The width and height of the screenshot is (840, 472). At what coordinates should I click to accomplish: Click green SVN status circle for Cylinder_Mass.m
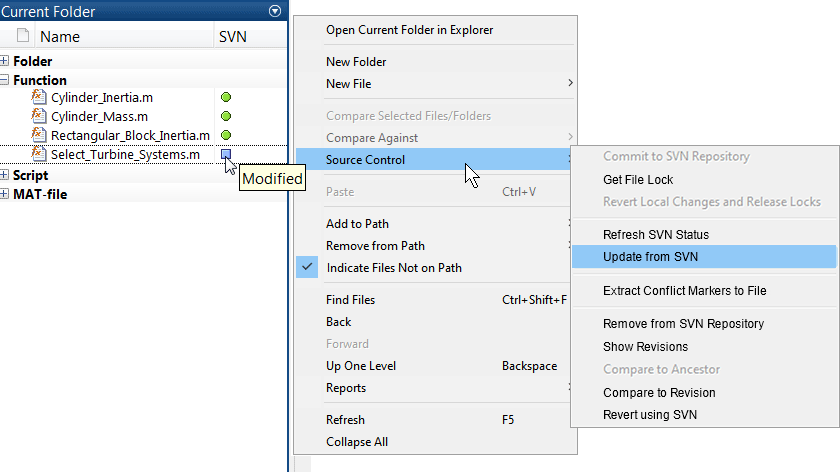tap(226, 116)
